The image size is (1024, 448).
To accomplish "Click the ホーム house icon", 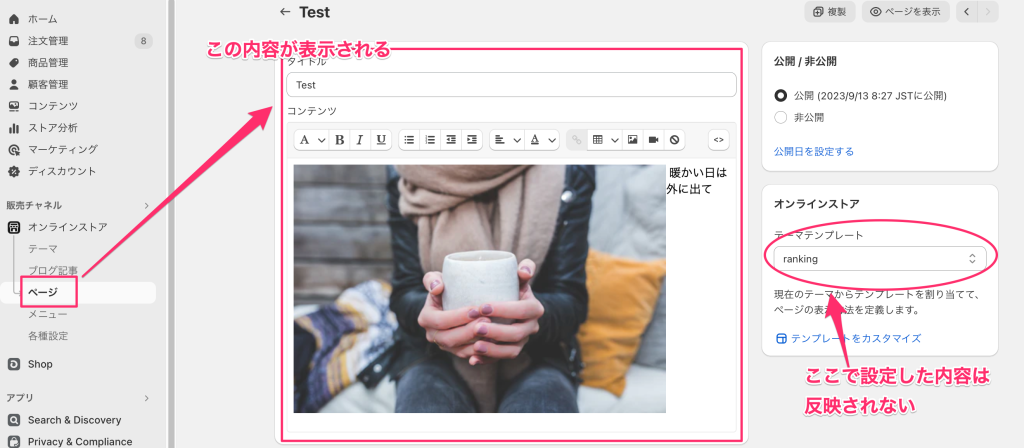I will pos(14,19).
